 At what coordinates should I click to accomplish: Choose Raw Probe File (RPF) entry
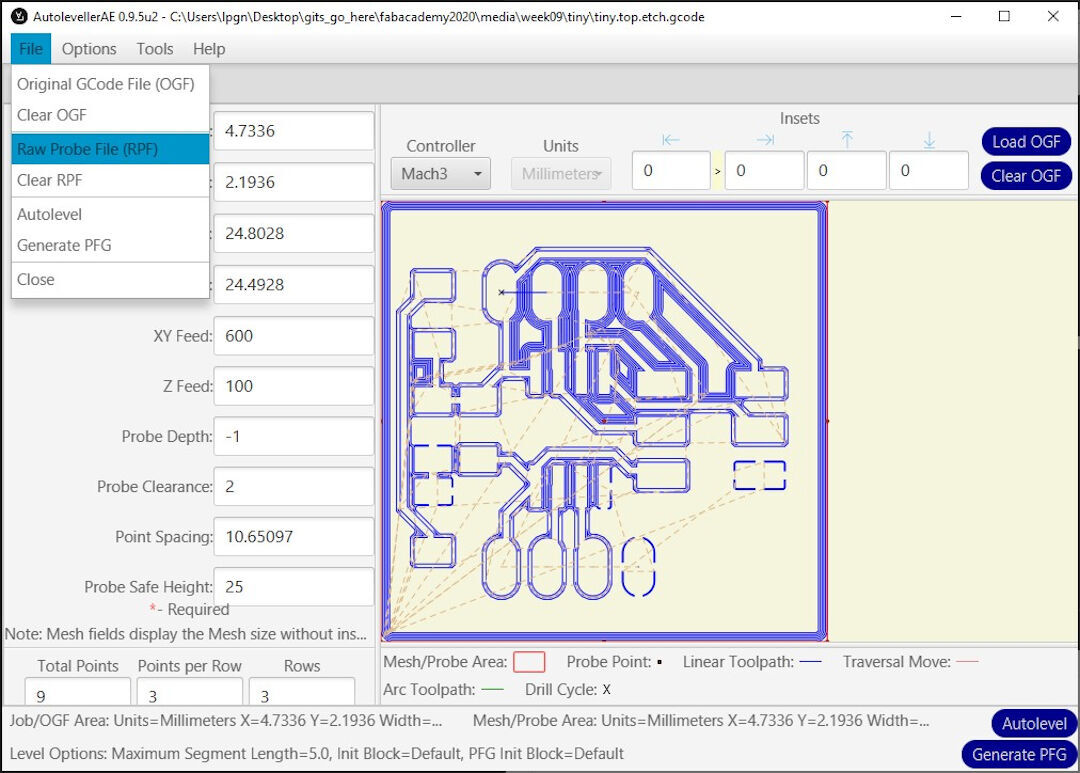point(110,149)
